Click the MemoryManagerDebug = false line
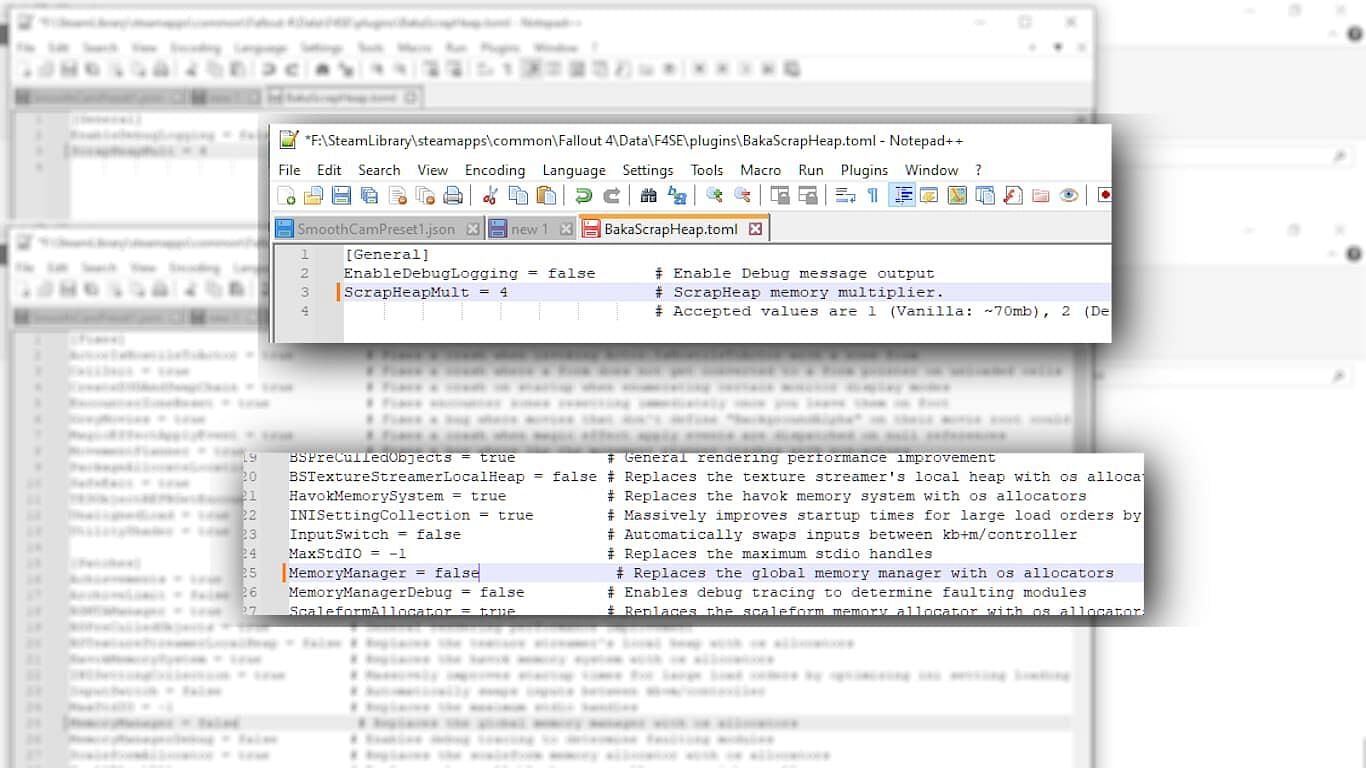1366x768 pixels. pos(406,592)
